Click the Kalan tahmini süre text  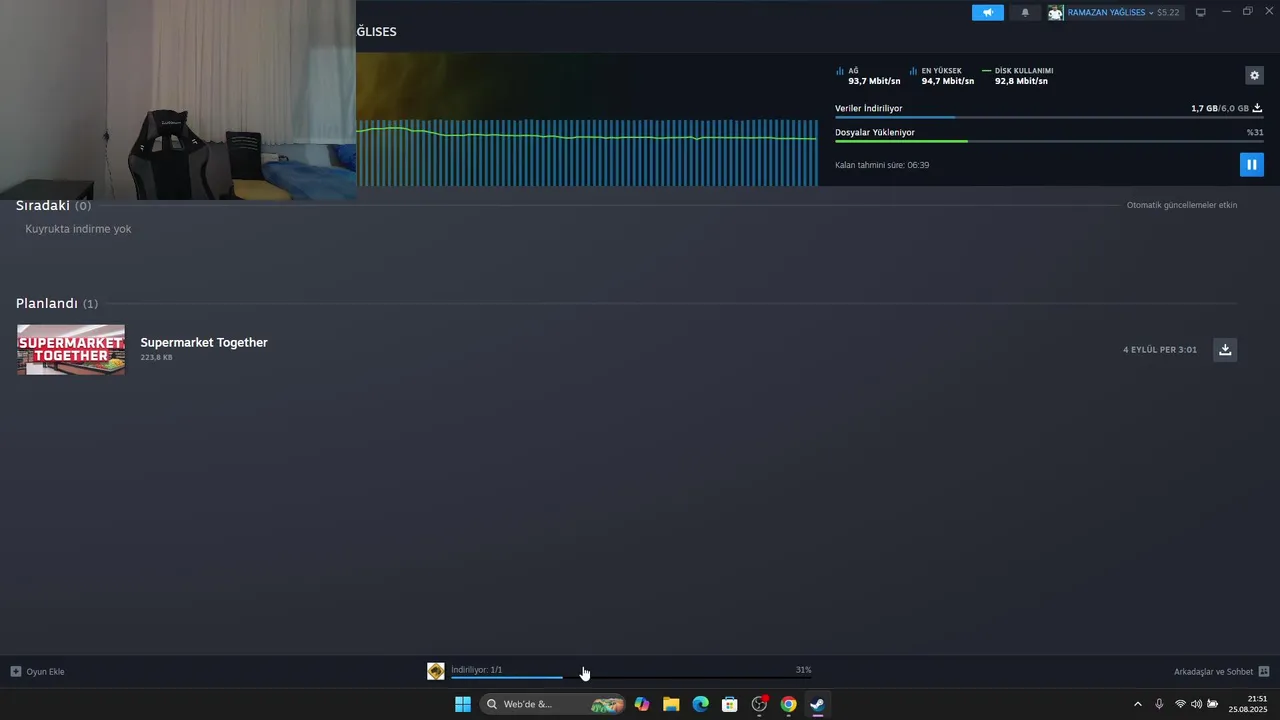click(882, 165)
